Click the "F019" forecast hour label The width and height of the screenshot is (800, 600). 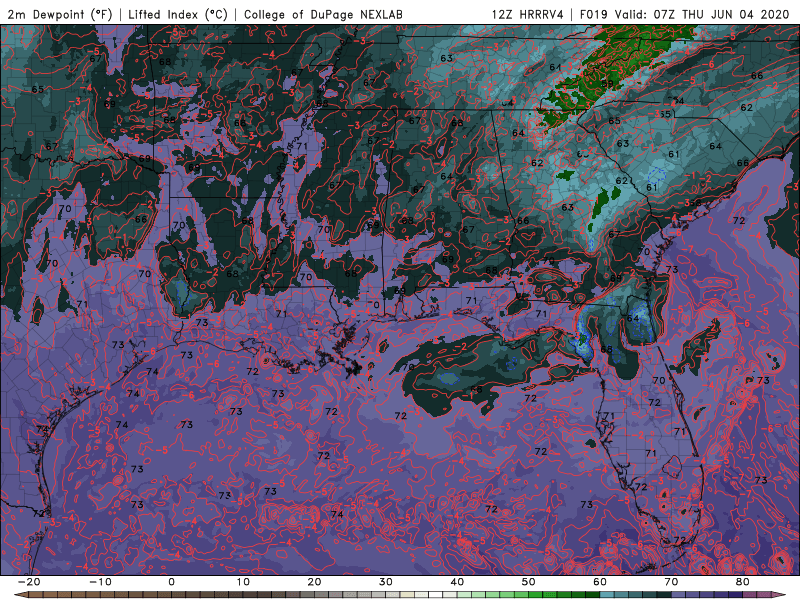tap(593, 14)
